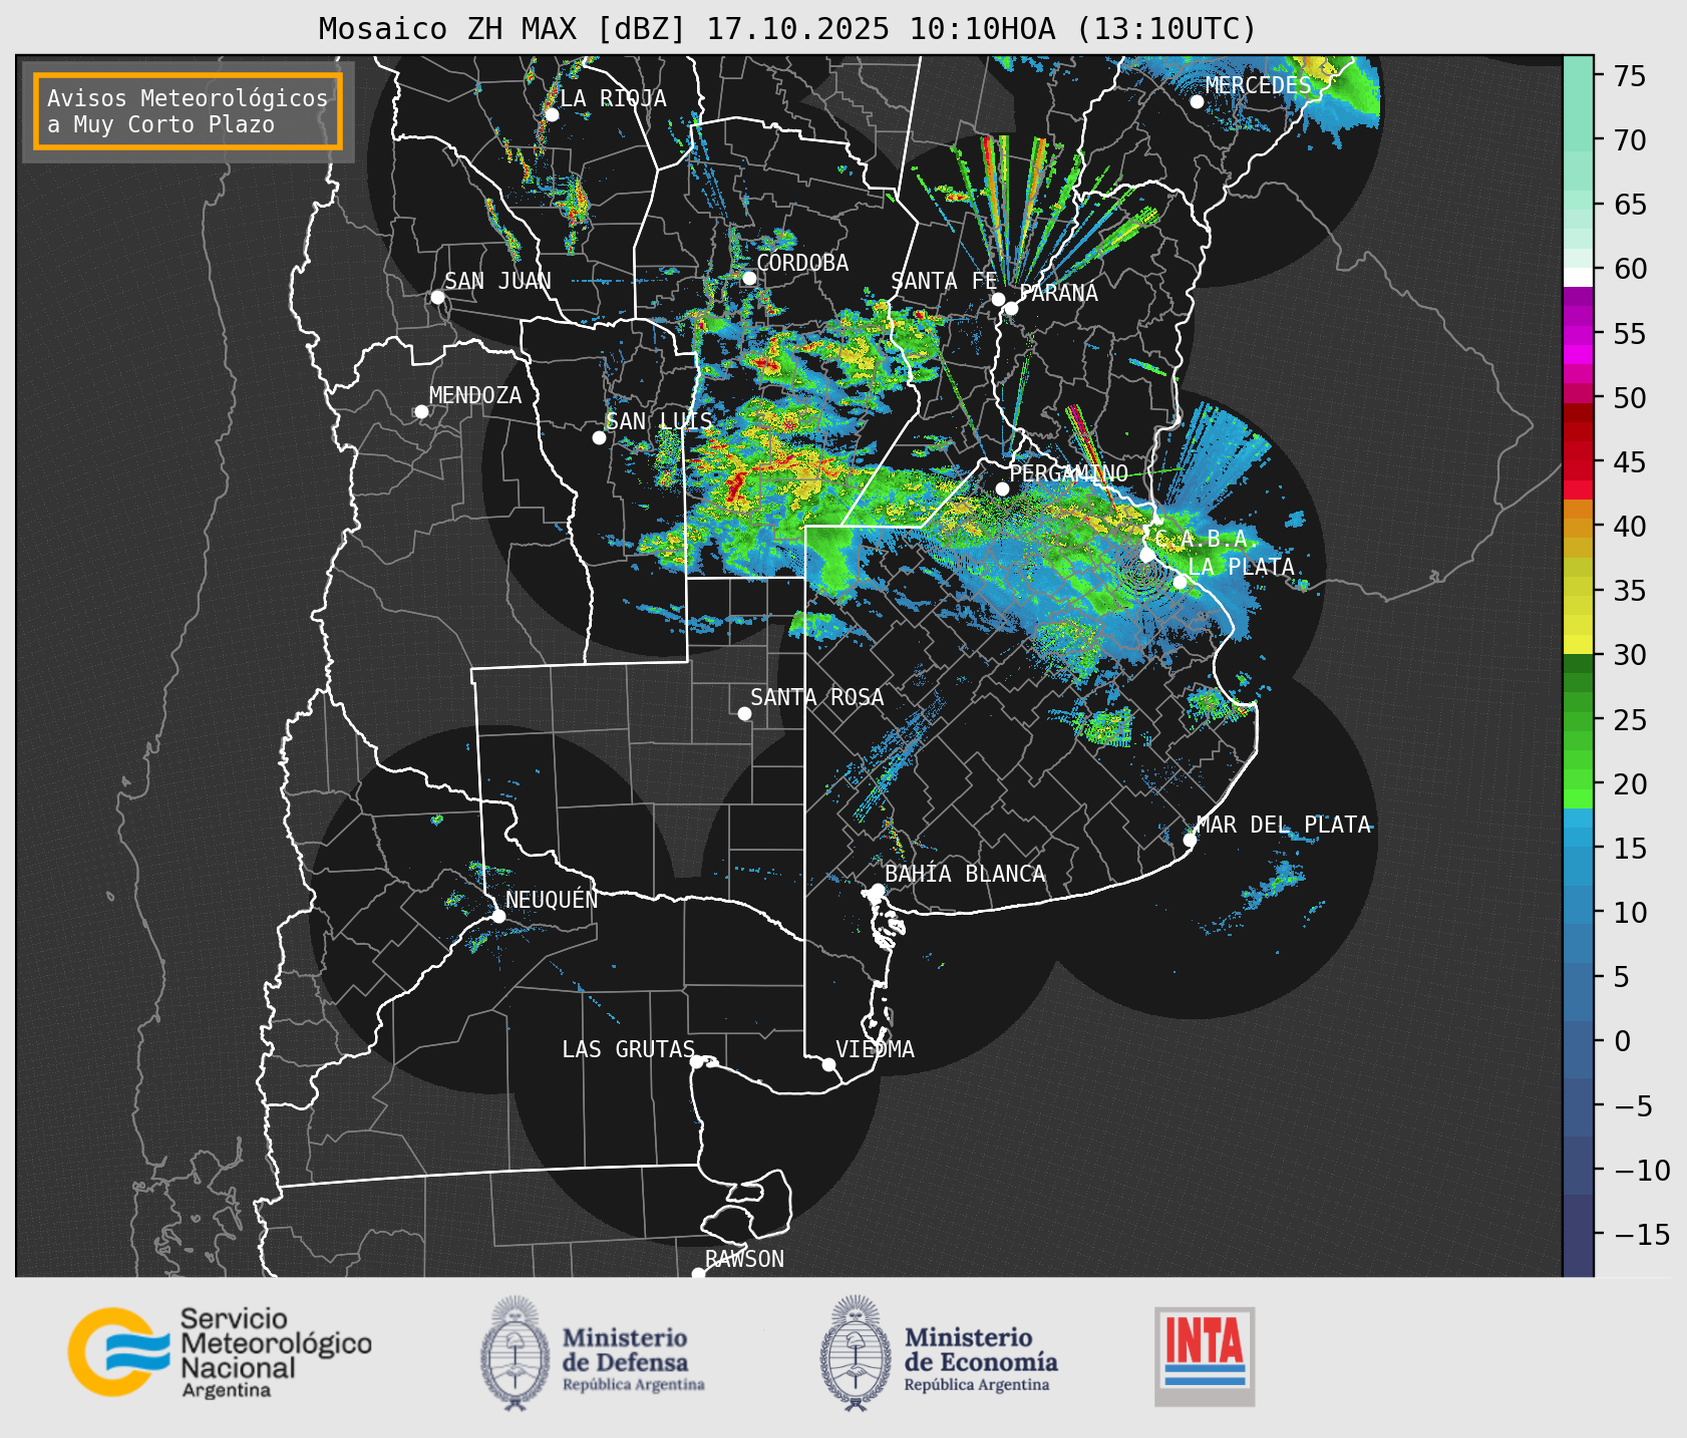Select the Santa Rosa city marker dot
The width and height of the screenshot is (1687, 1438).
click(744, 713)
